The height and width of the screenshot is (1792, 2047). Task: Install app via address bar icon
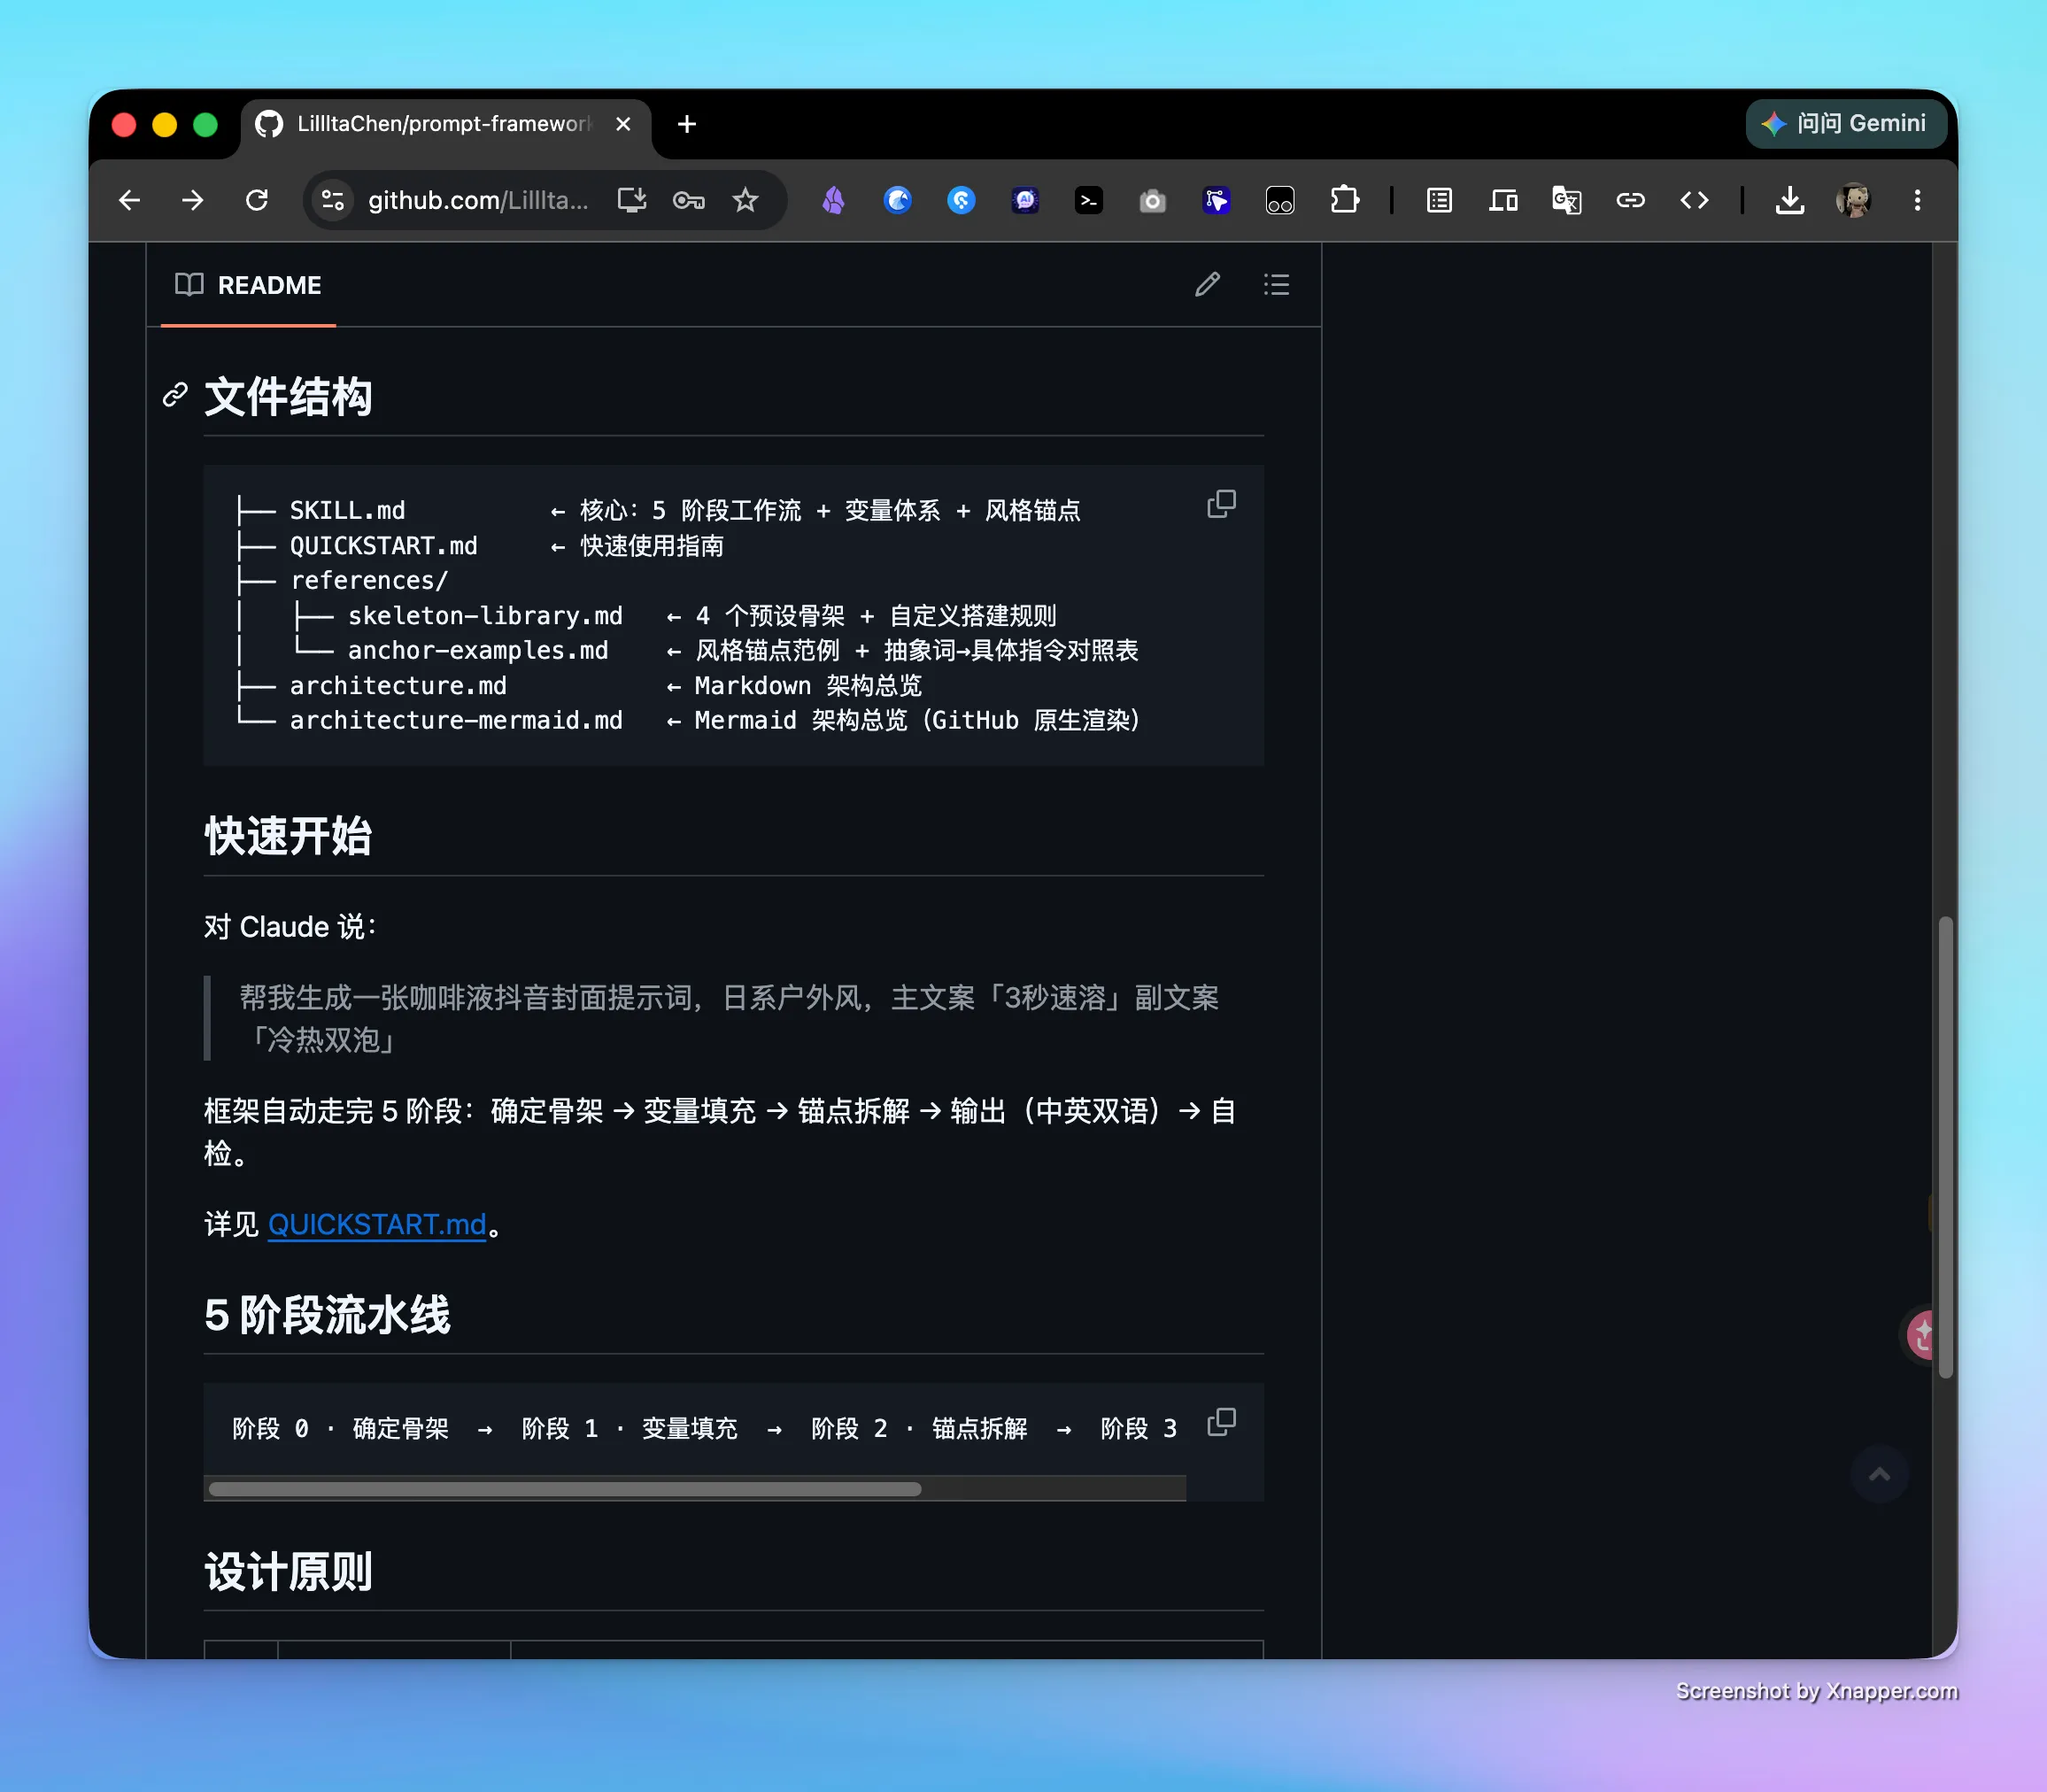click(632, 201)
